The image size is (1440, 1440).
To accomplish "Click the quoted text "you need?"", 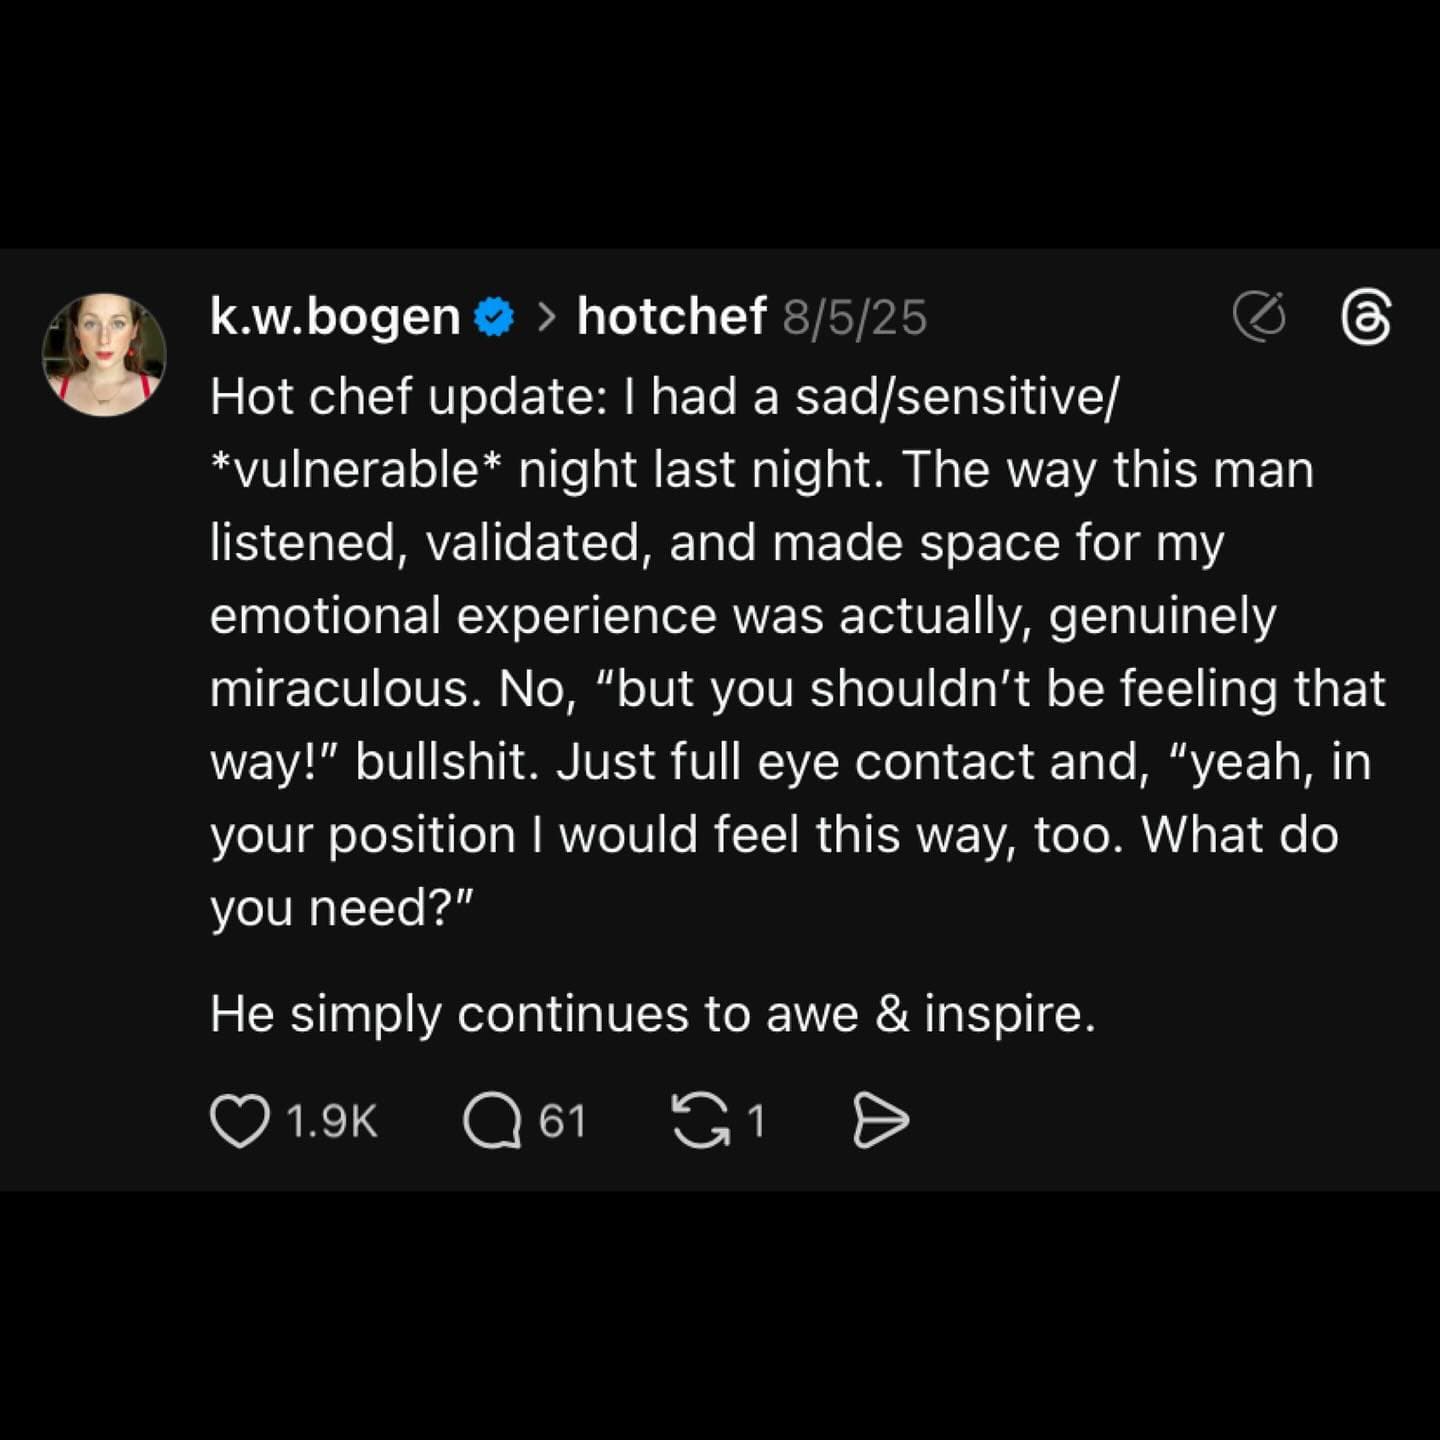I will tap(340, 908).
